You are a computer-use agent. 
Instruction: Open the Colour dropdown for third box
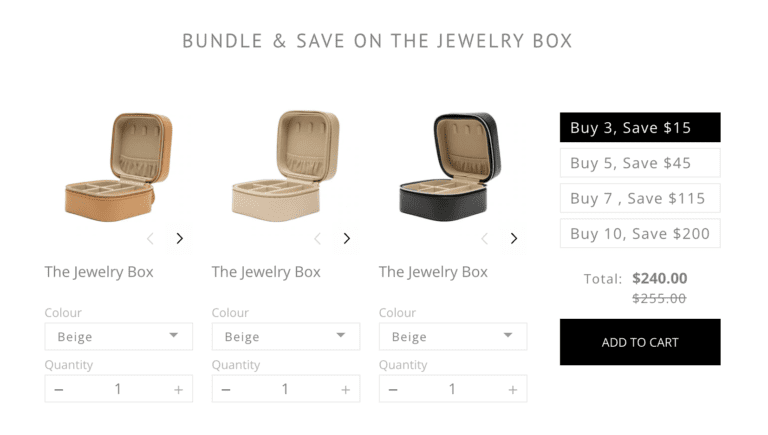tap(452, 336)
